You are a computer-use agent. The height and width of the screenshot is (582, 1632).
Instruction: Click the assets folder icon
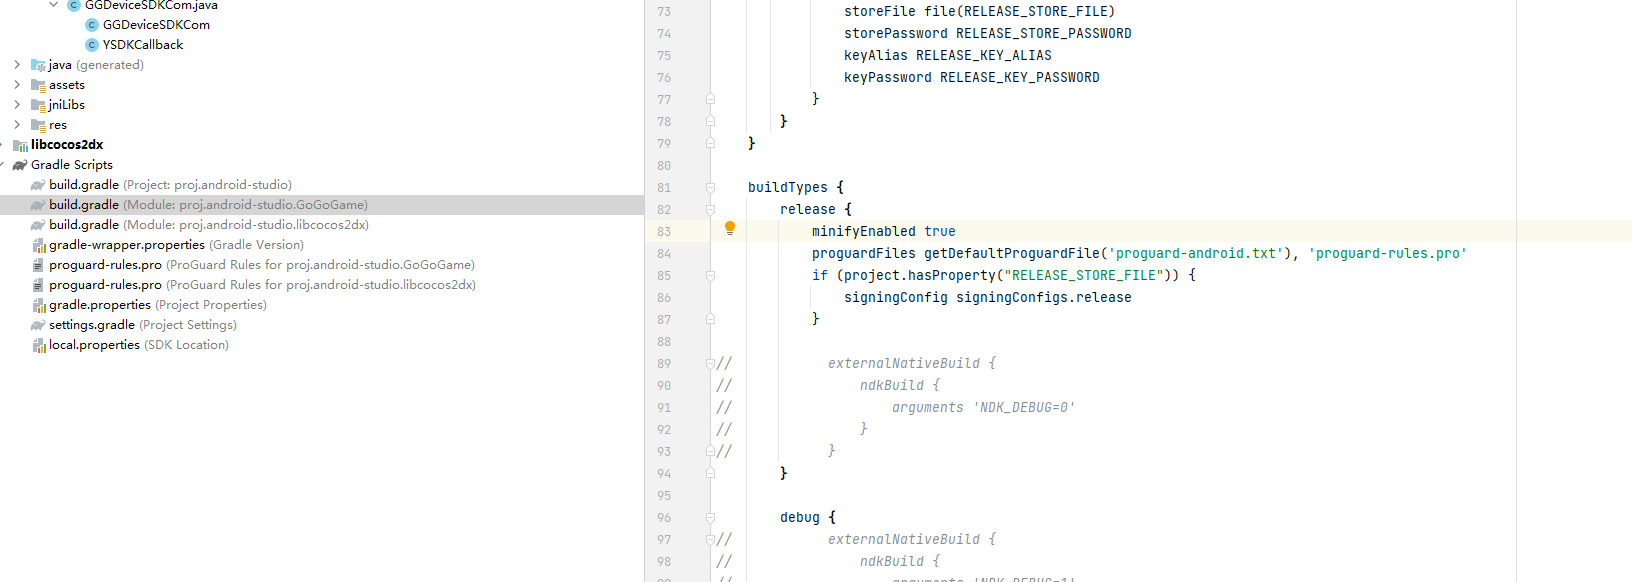[38, 85]
